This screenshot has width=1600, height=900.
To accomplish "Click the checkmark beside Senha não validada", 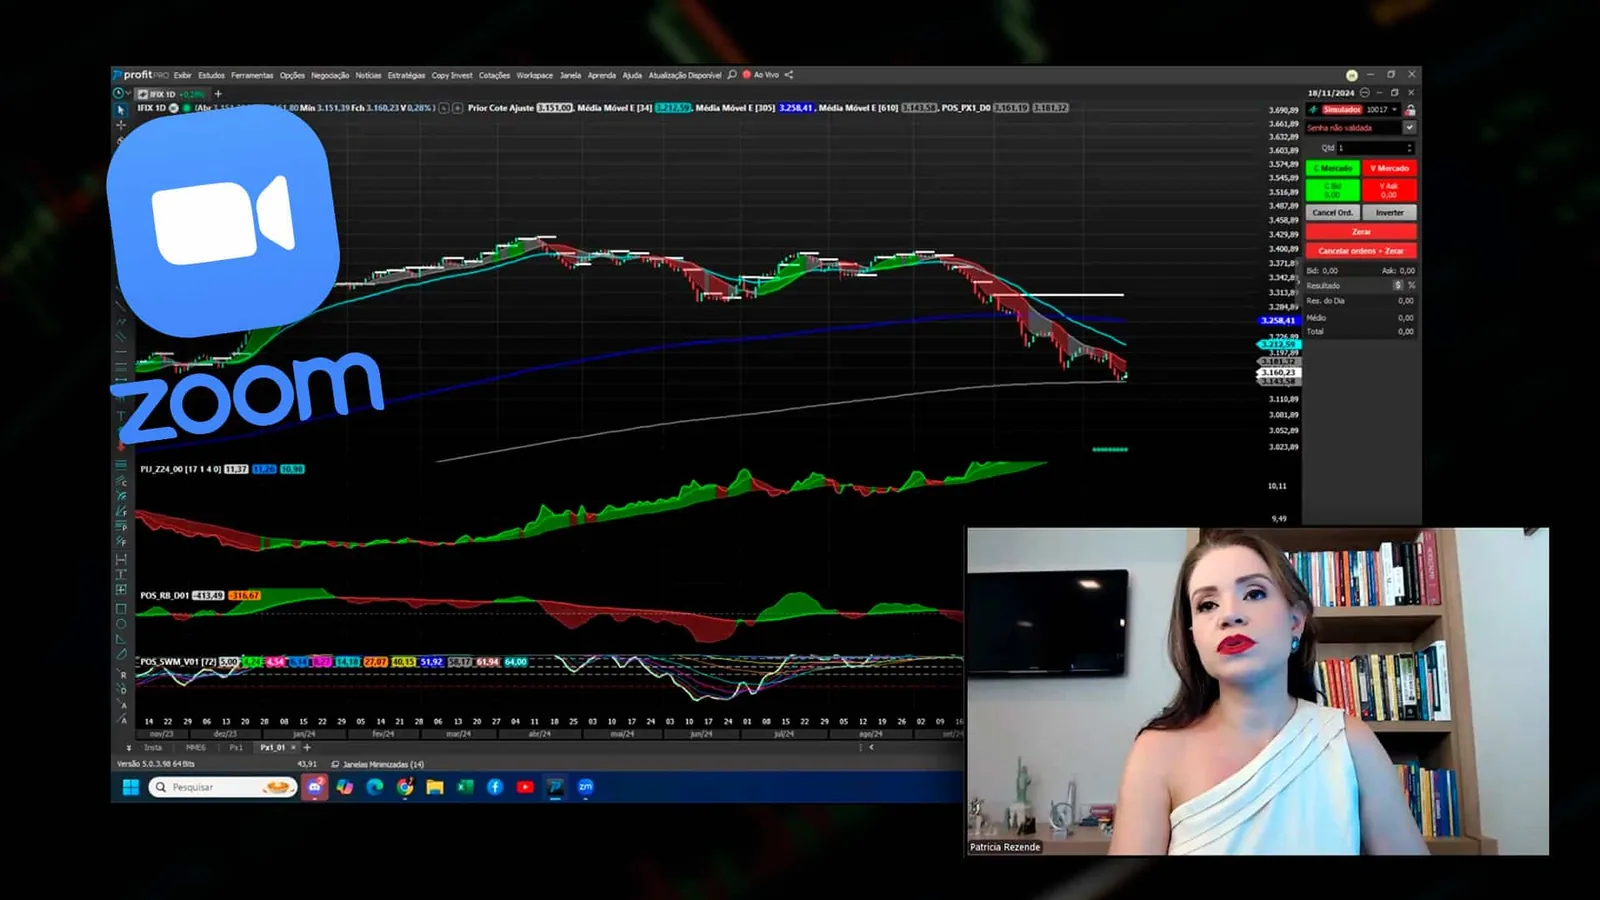I will [x=1409, y=128].
